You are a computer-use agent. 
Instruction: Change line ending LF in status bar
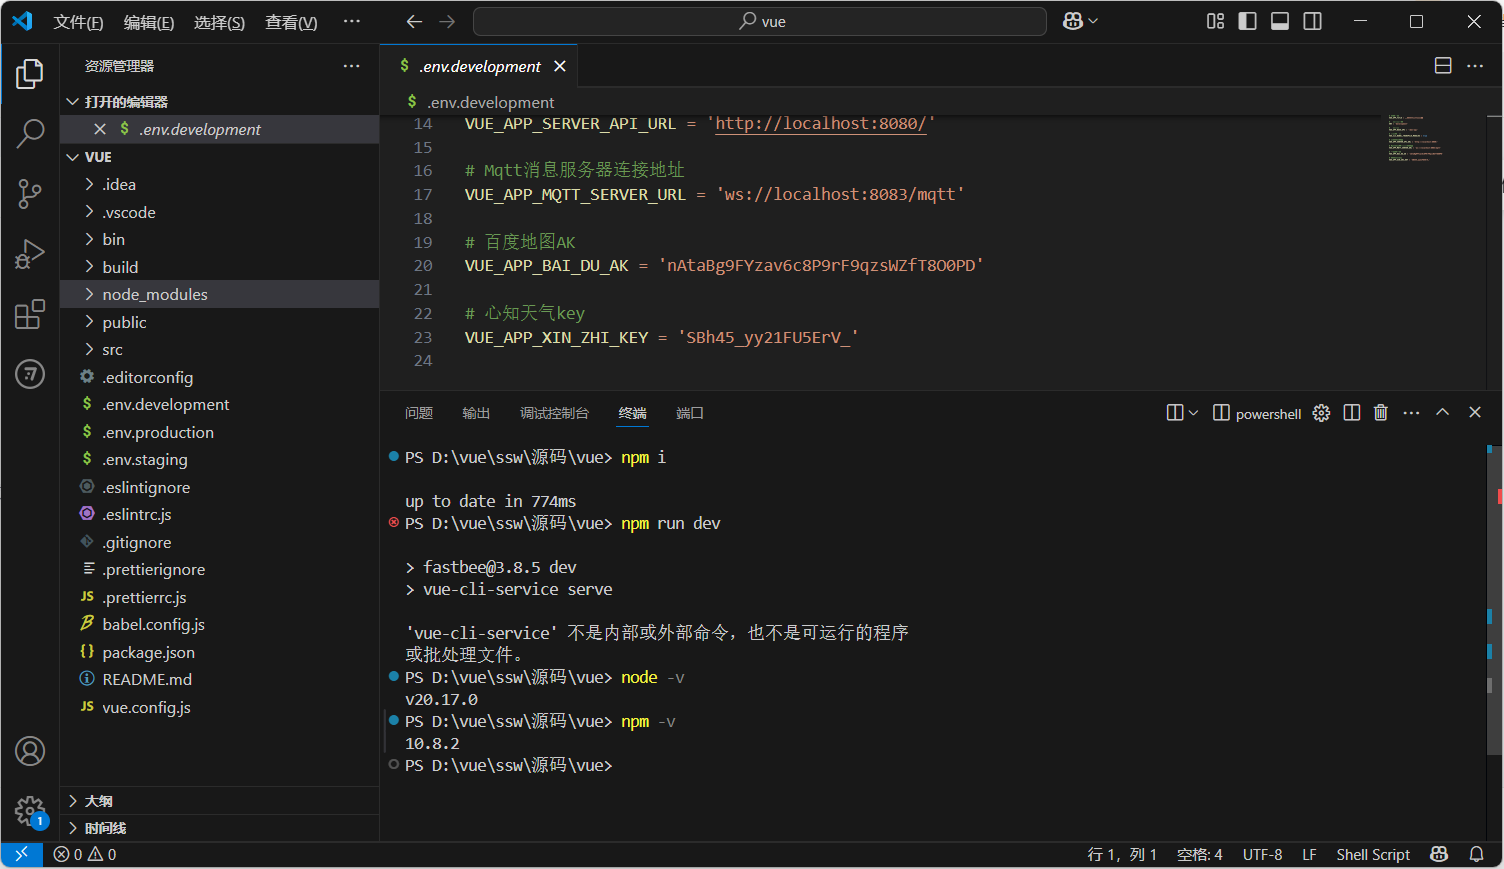pyautogui.click(x=1309, y=854)
